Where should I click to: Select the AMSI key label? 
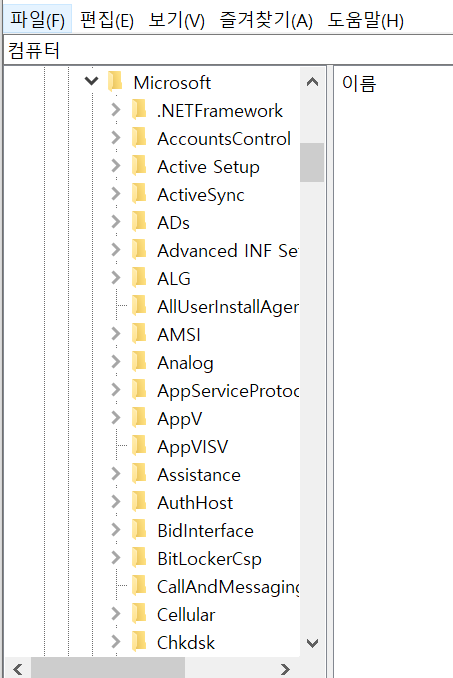coord(179,335)
